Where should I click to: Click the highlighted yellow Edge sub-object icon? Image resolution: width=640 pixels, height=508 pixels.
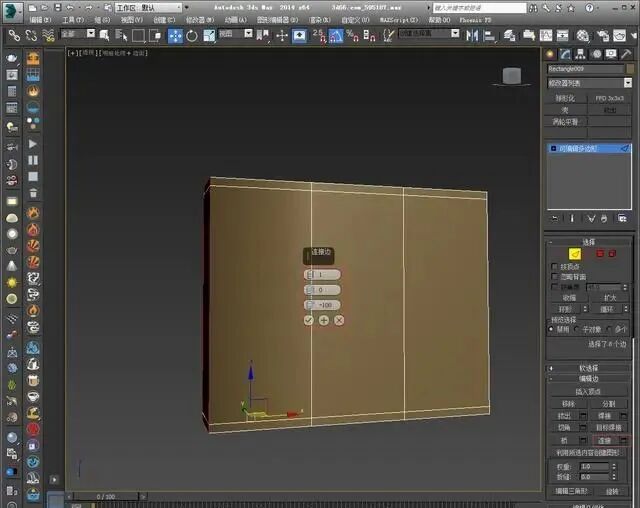tap(575, 254)
